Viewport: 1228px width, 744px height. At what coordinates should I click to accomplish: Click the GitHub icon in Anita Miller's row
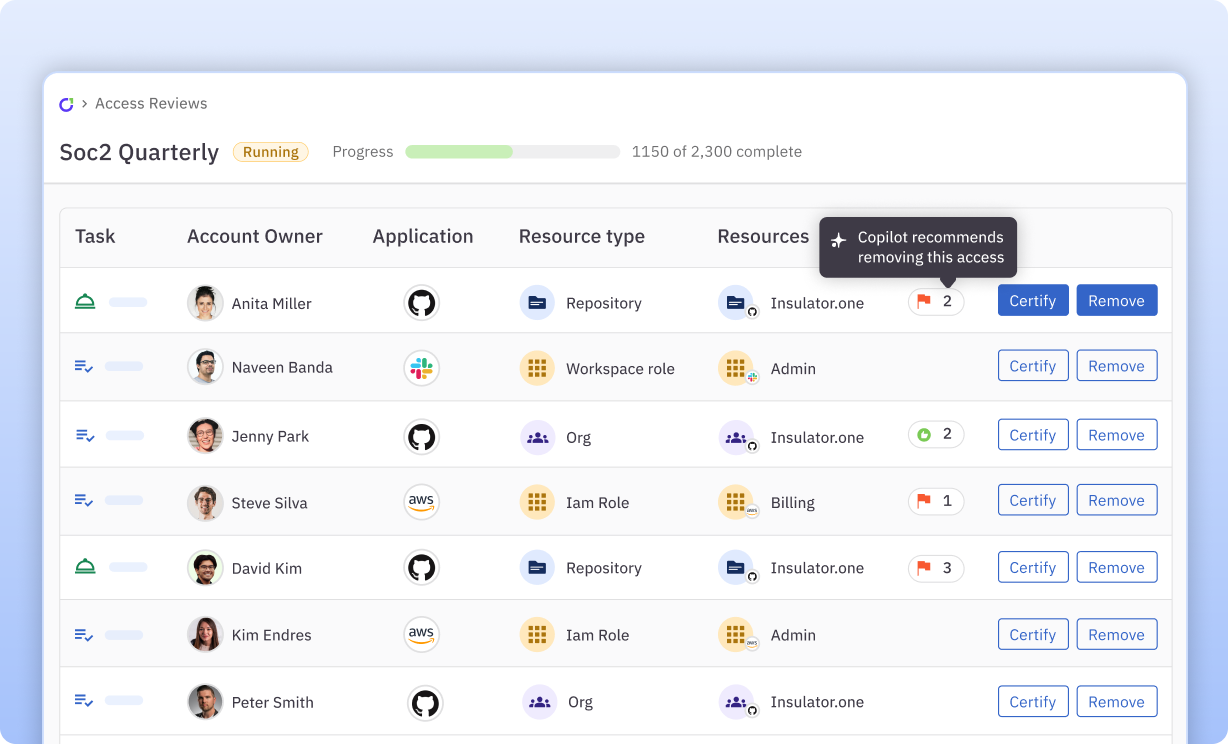(x=421, y=302)
